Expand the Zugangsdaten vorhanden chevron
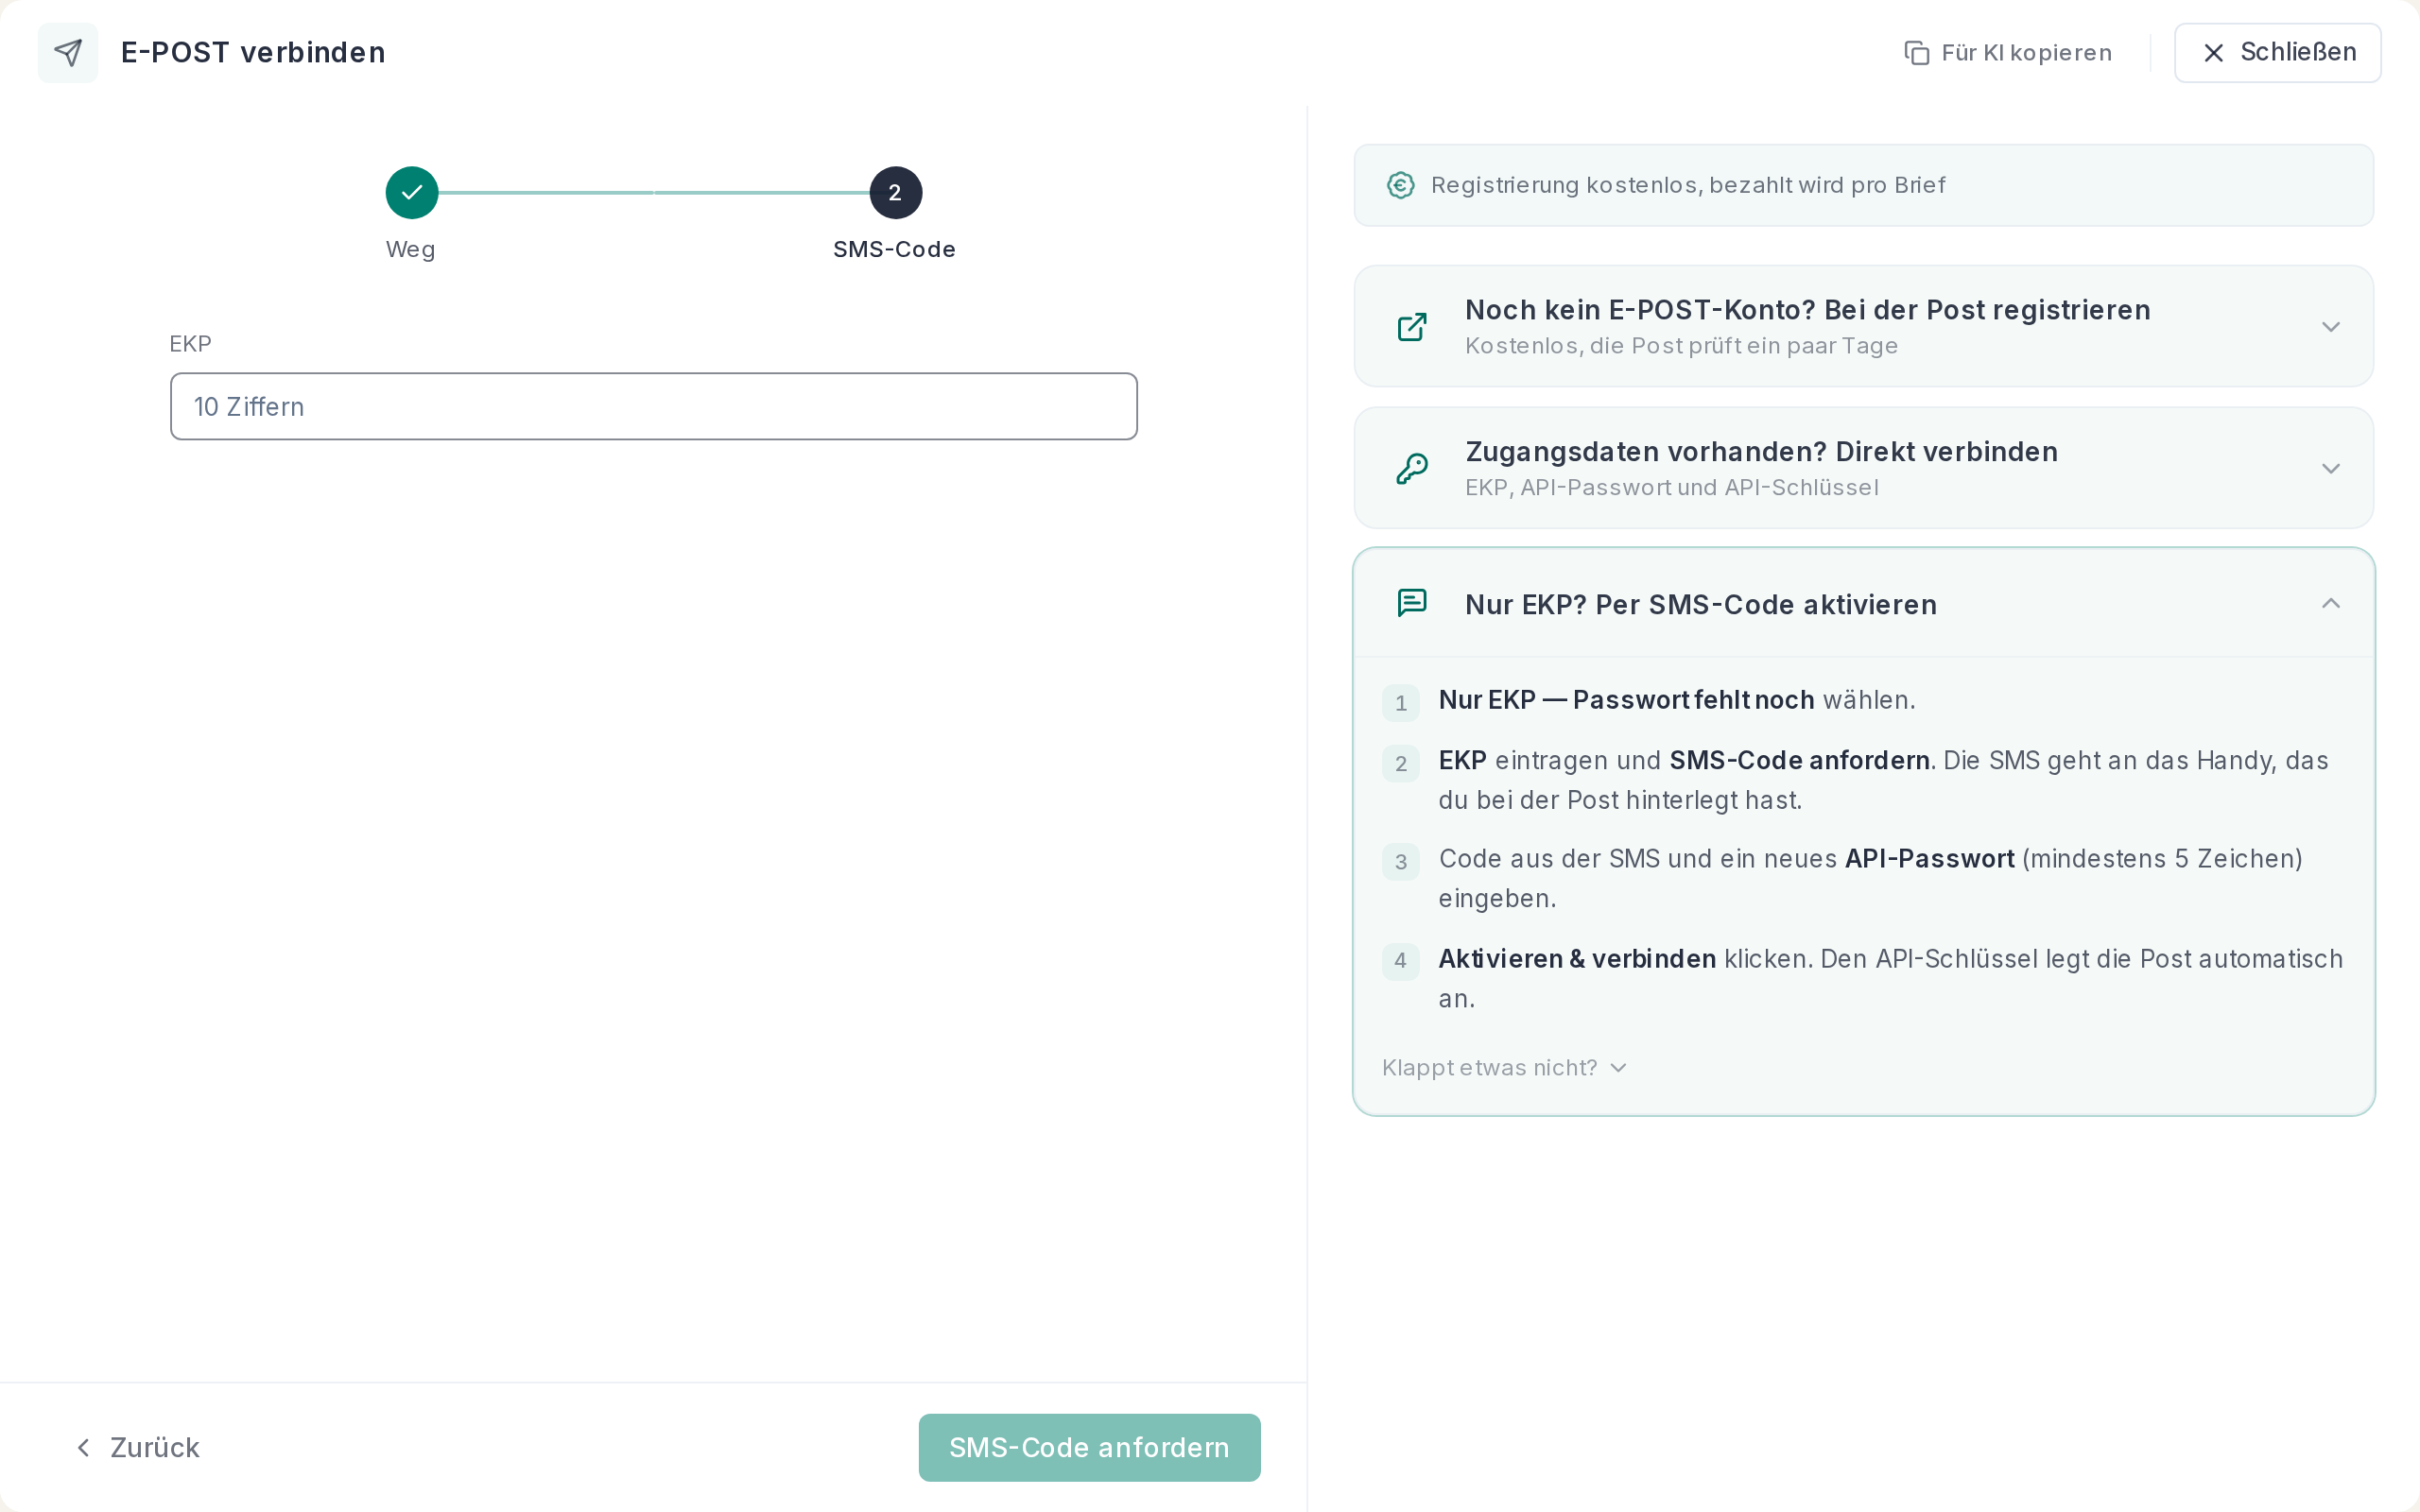This screenshot has height=1512, width=2420. click(x=2330, y=468)
